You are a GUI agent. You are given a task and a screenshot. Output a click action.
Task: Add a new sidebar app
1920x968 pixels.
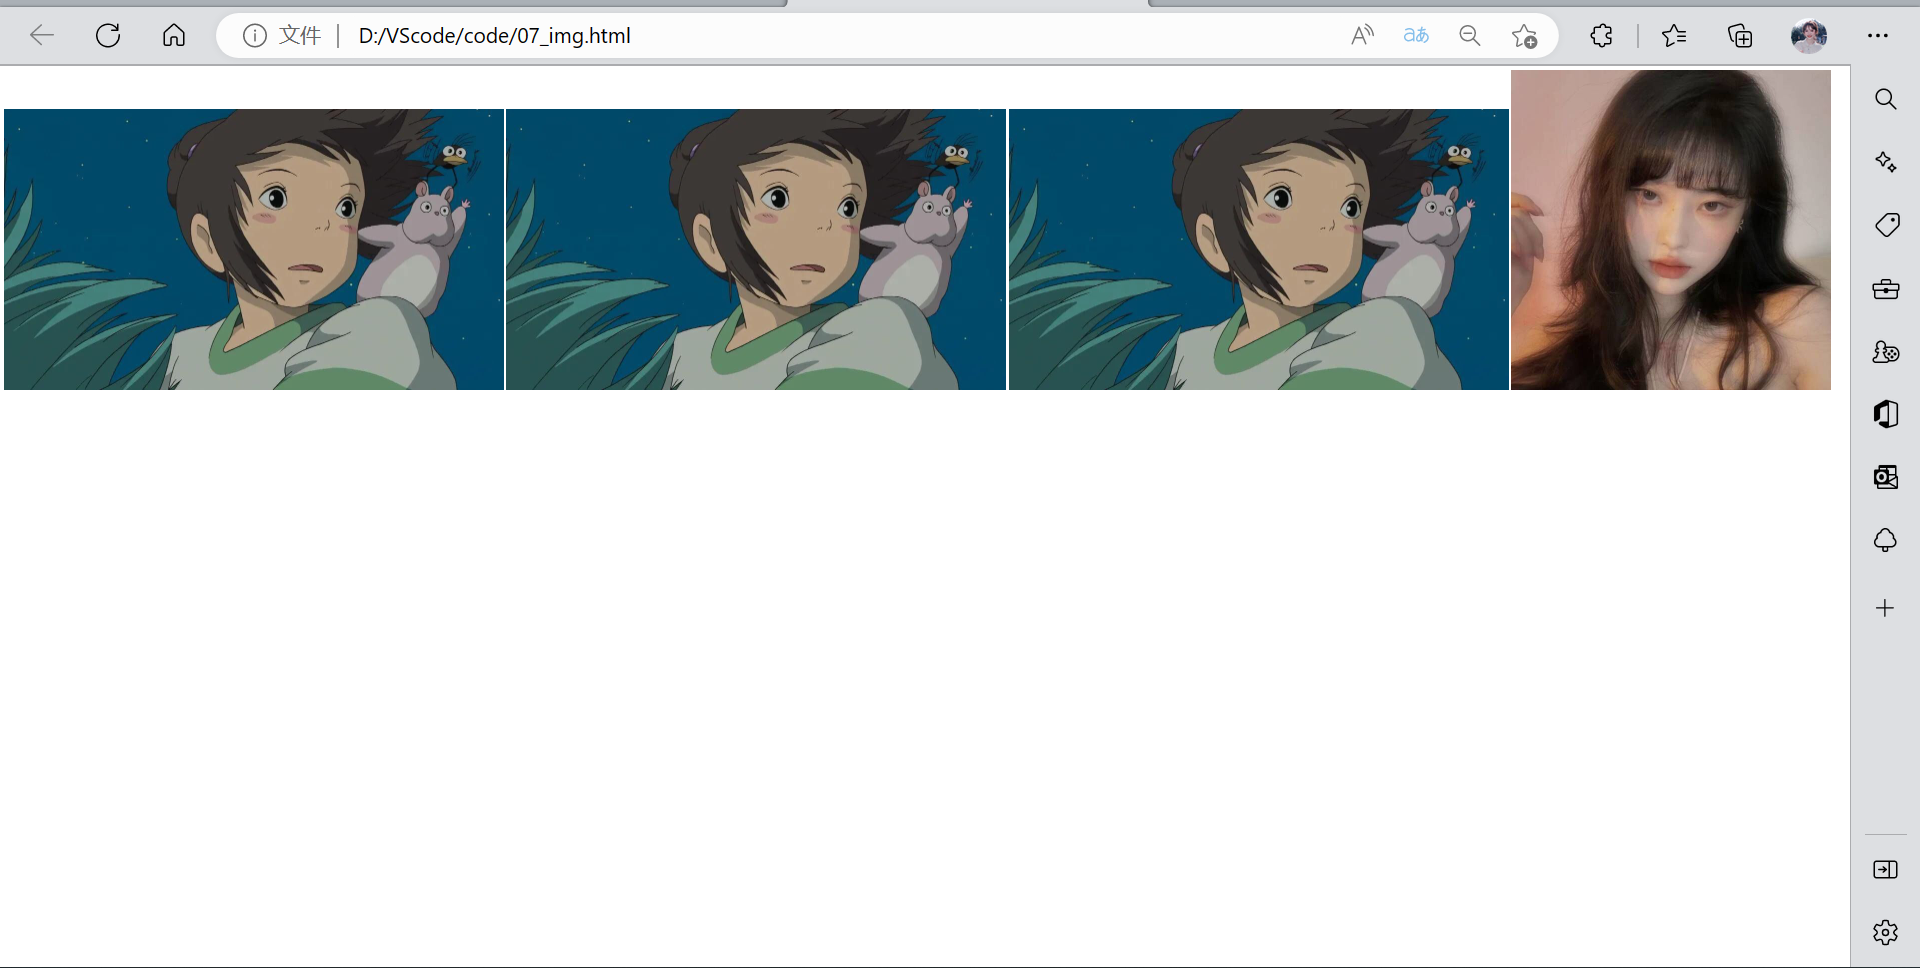tap(1885, 608)
